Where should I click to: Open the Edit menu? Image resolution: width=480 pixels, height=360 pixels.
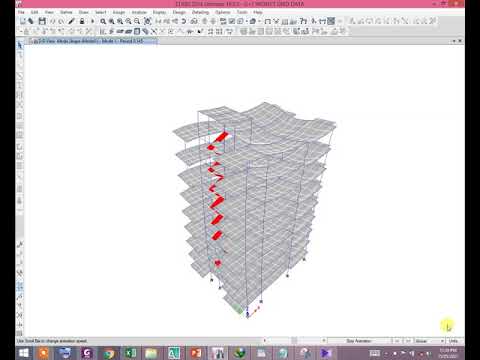point(34,12)
